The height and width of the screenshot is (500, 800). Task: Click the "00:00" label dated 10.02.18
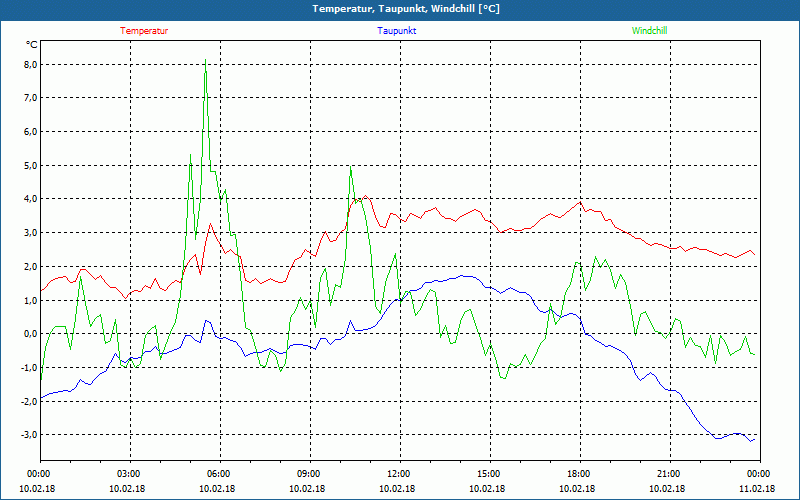point(40,474)
